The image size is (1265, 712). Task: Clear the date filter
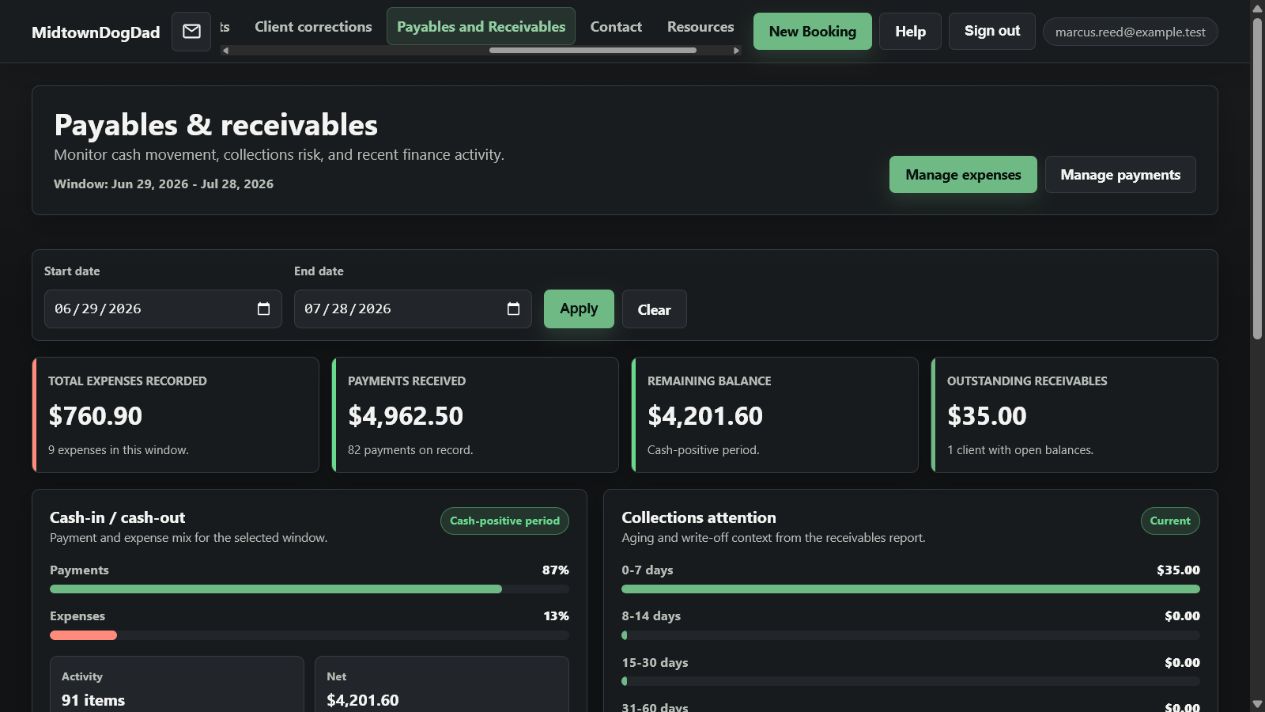click(x=654, y=309)
